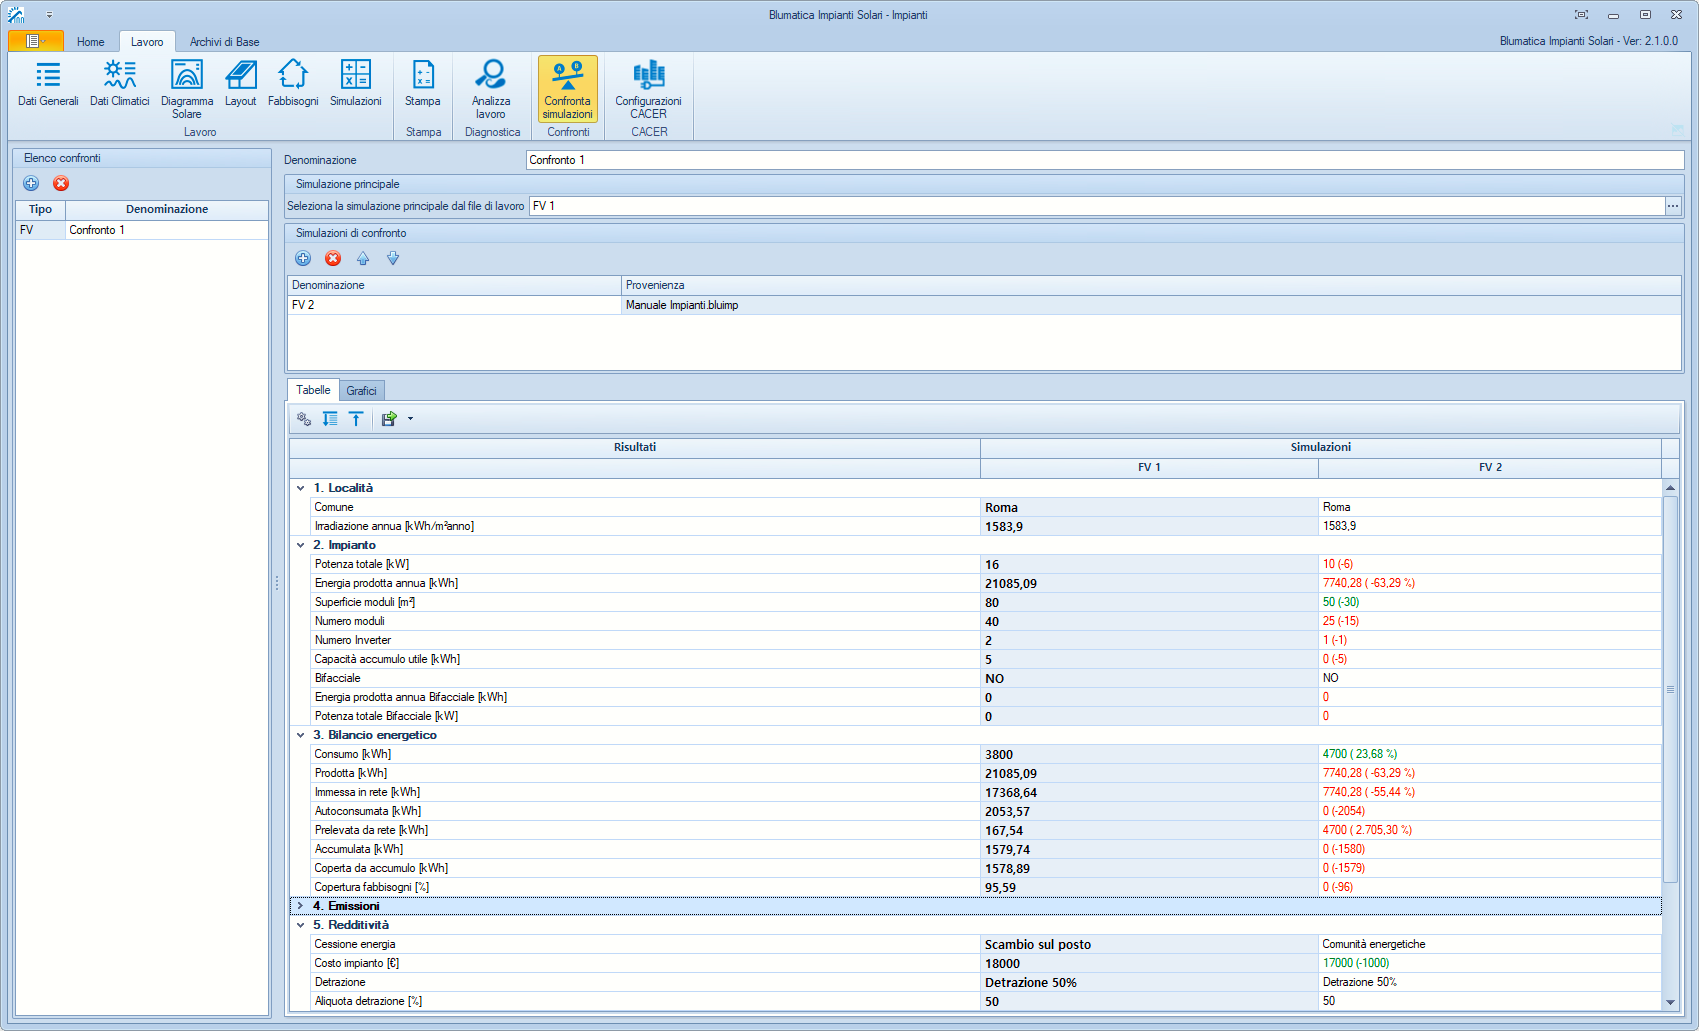
Task: Collapse the 3. Bilancio energetico group
Action: [300, 735]
